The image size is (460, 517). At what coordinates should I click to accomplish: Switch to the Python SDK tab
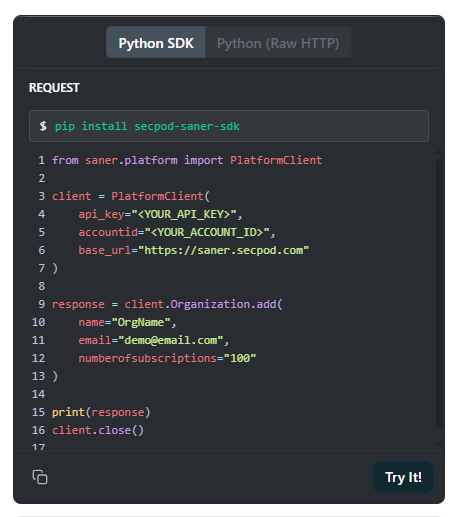pyautogui.click(x=156, y=43)
